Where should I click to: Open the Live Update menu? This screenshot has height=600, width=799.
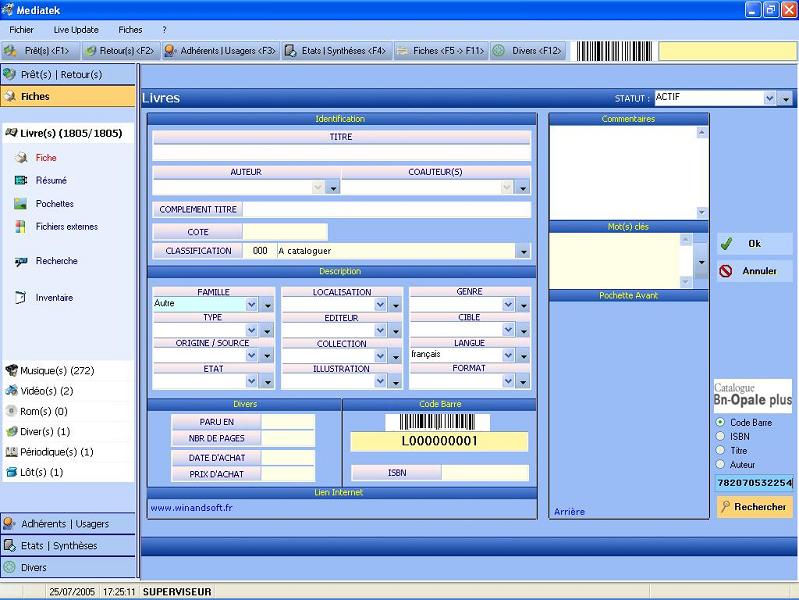pos(76,30)
